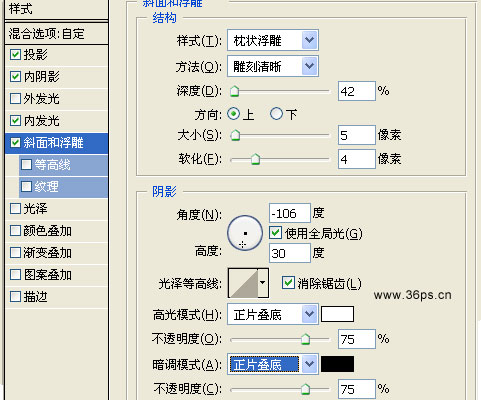Select the 内阴影 inner shadow list row

(x=57, y=77)
